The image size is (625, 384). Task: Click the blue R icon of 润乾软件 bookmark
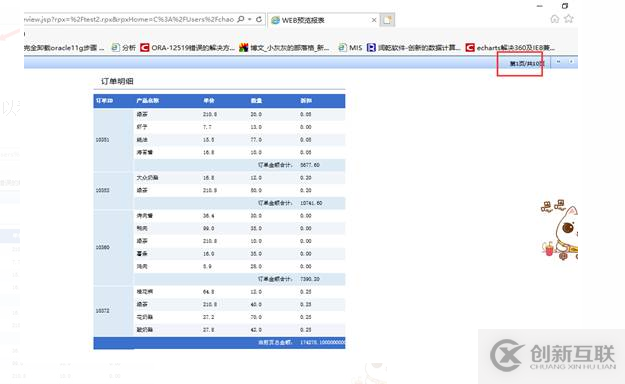[x=371, y=48]
